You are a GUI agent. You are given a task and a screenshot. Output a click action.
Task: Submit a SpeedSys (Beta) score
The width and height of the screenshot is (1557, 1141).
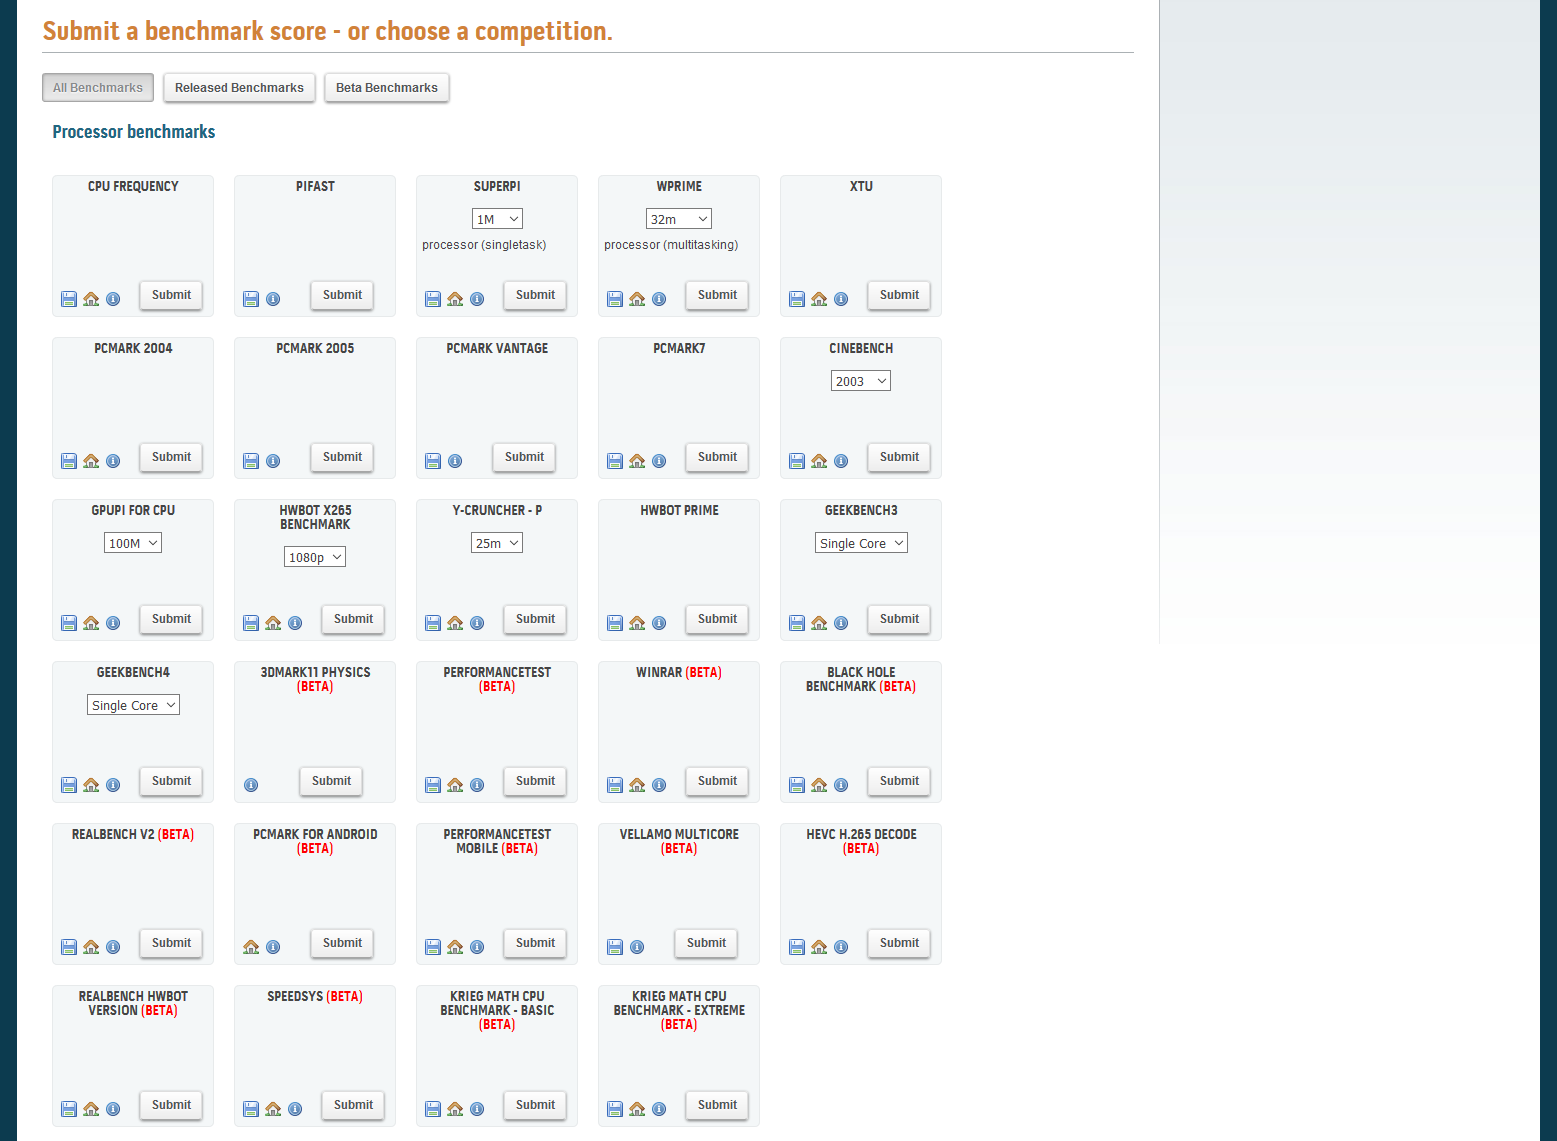353,1105
